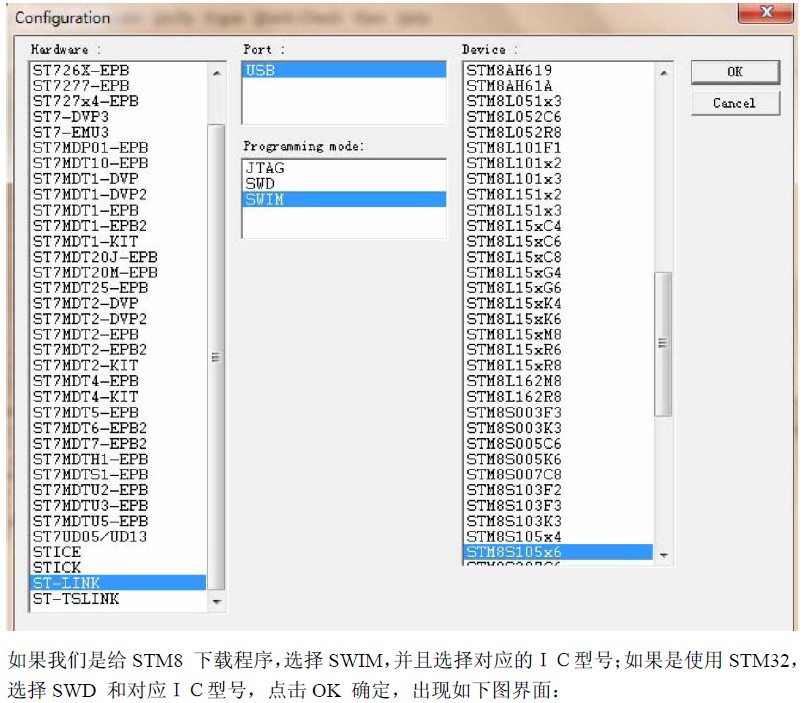Select ST7MDT5-EPB hardware entry
The width and height of the screenshot is (807, 703).
pos(118,412)
